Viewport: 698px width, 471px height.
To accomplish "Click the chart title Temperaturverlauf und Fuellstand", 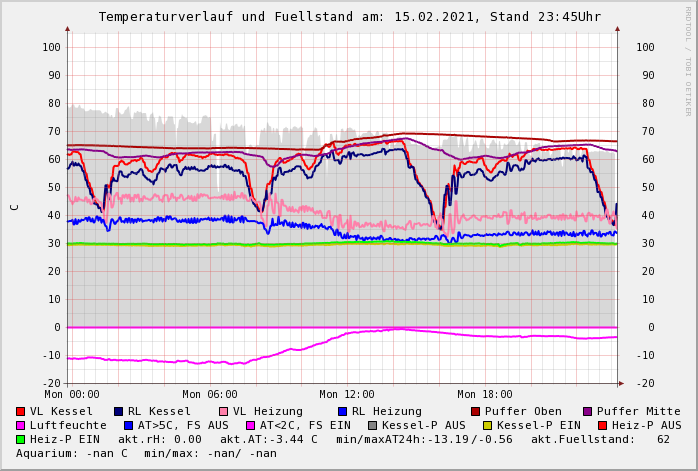I will click(x=349, y=17).
